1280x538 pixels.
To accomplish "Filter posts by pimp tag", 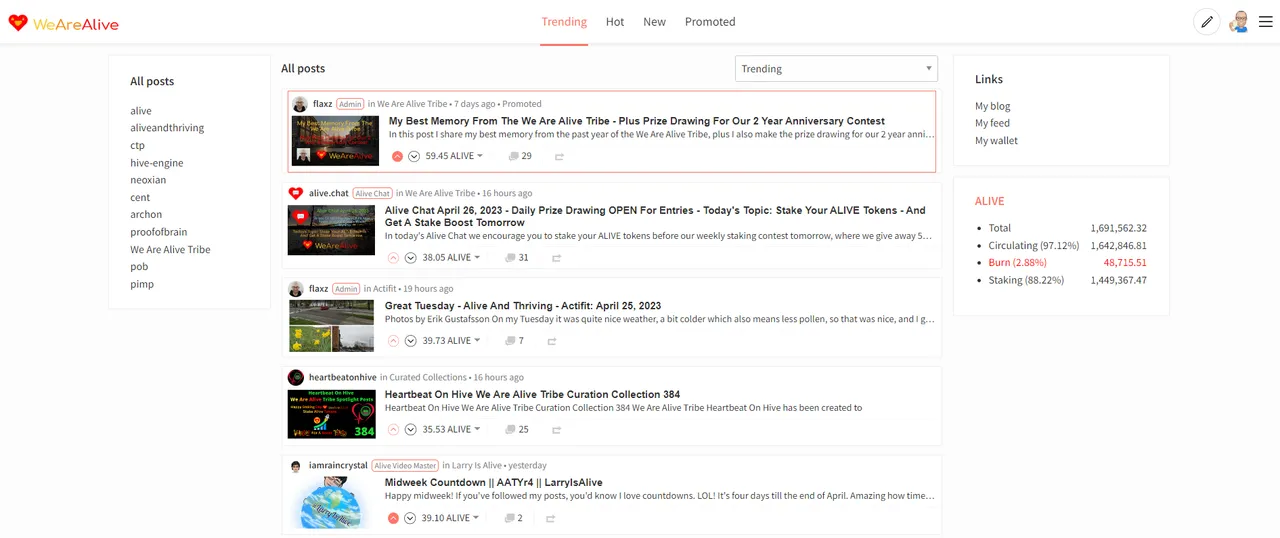I will [142, 285].
